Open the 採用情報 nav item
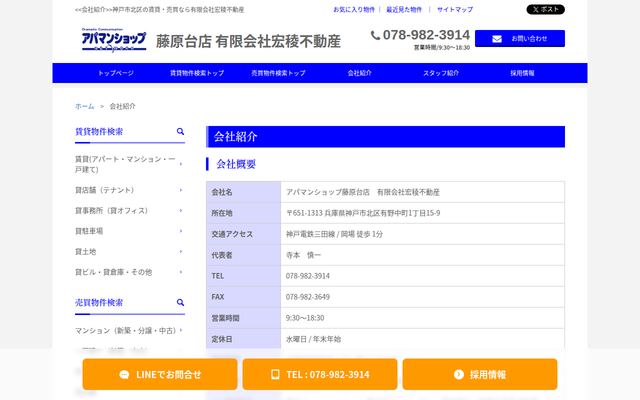640x400 pixels. (x=522, y=73)
